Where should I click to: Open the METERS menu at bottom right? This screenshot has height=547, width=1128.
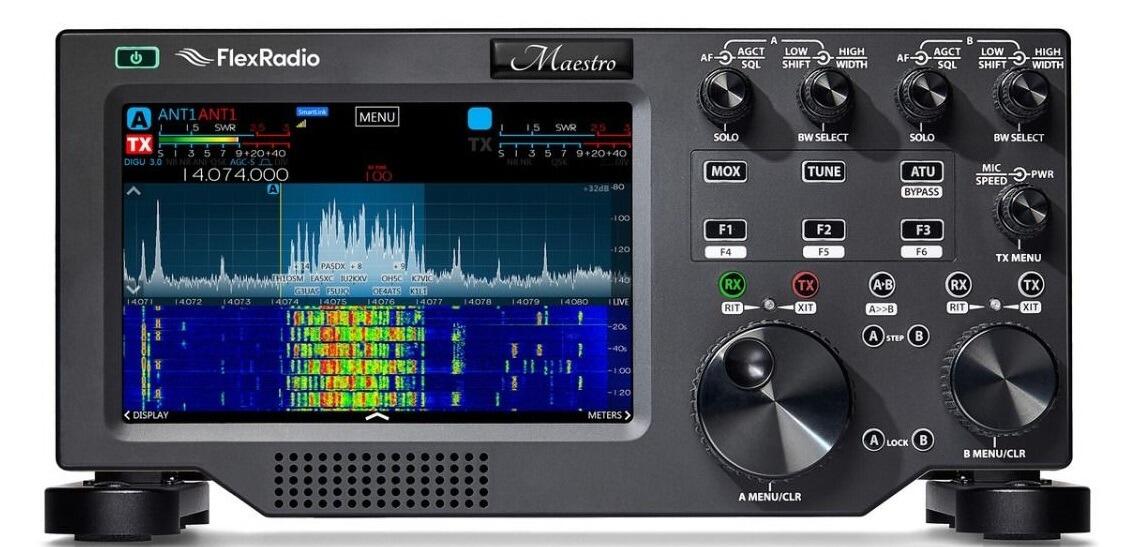pos(609,415)
